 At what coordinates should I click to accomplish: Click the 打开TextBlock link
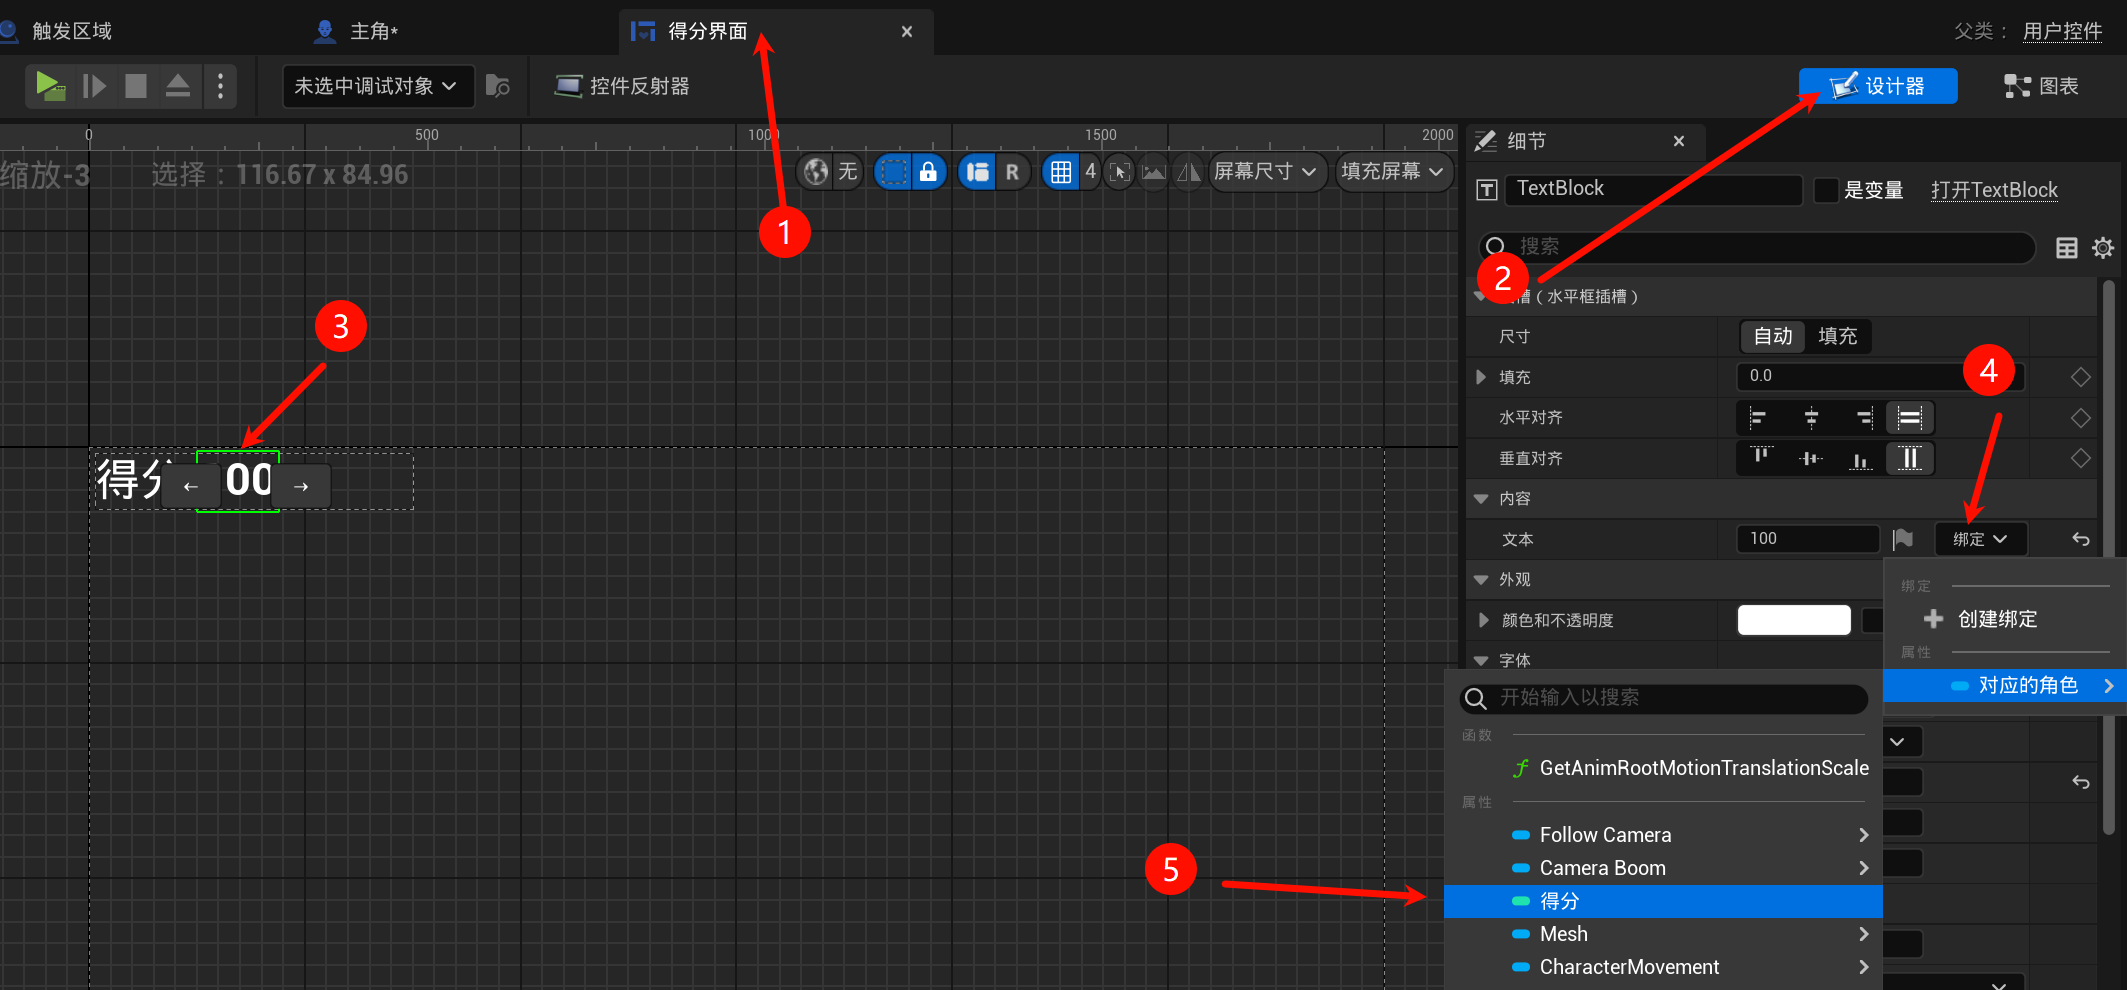point(1994,190)
